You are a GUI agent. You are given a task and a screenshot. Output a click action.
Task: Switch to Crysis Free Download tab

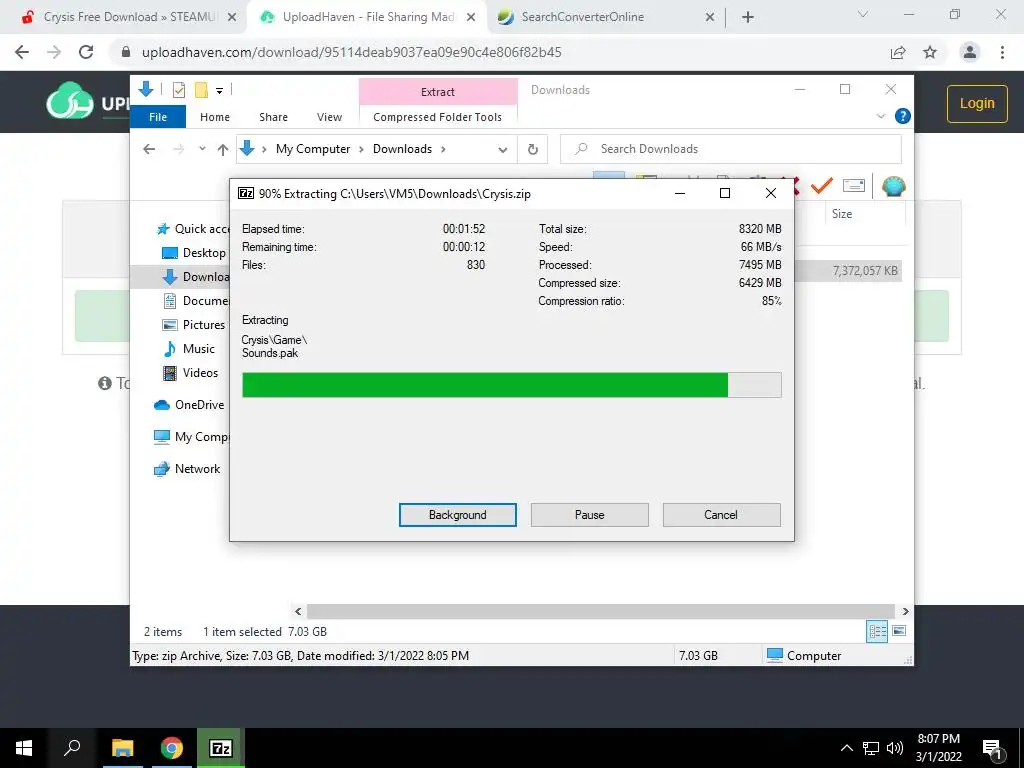click(x=129, y=17)
